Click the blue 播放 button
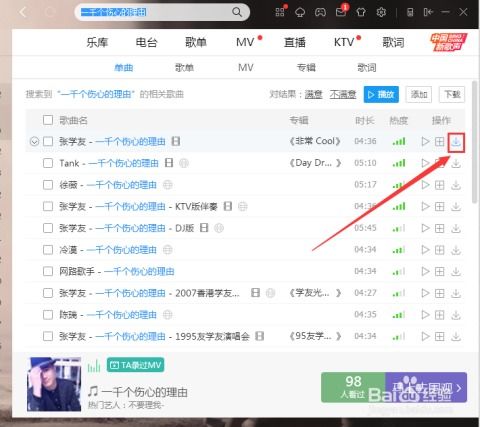 [381, 94]
